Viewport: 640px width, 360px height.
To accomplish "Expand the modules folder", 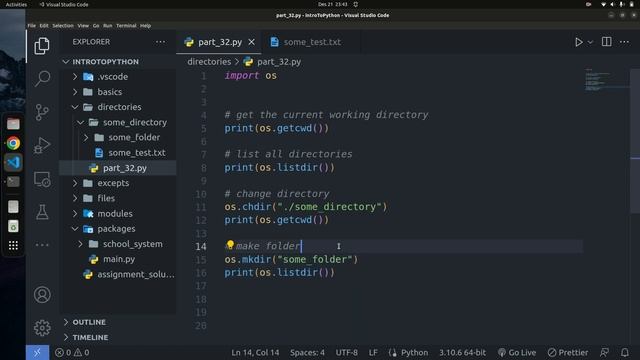I will (118, 213).
